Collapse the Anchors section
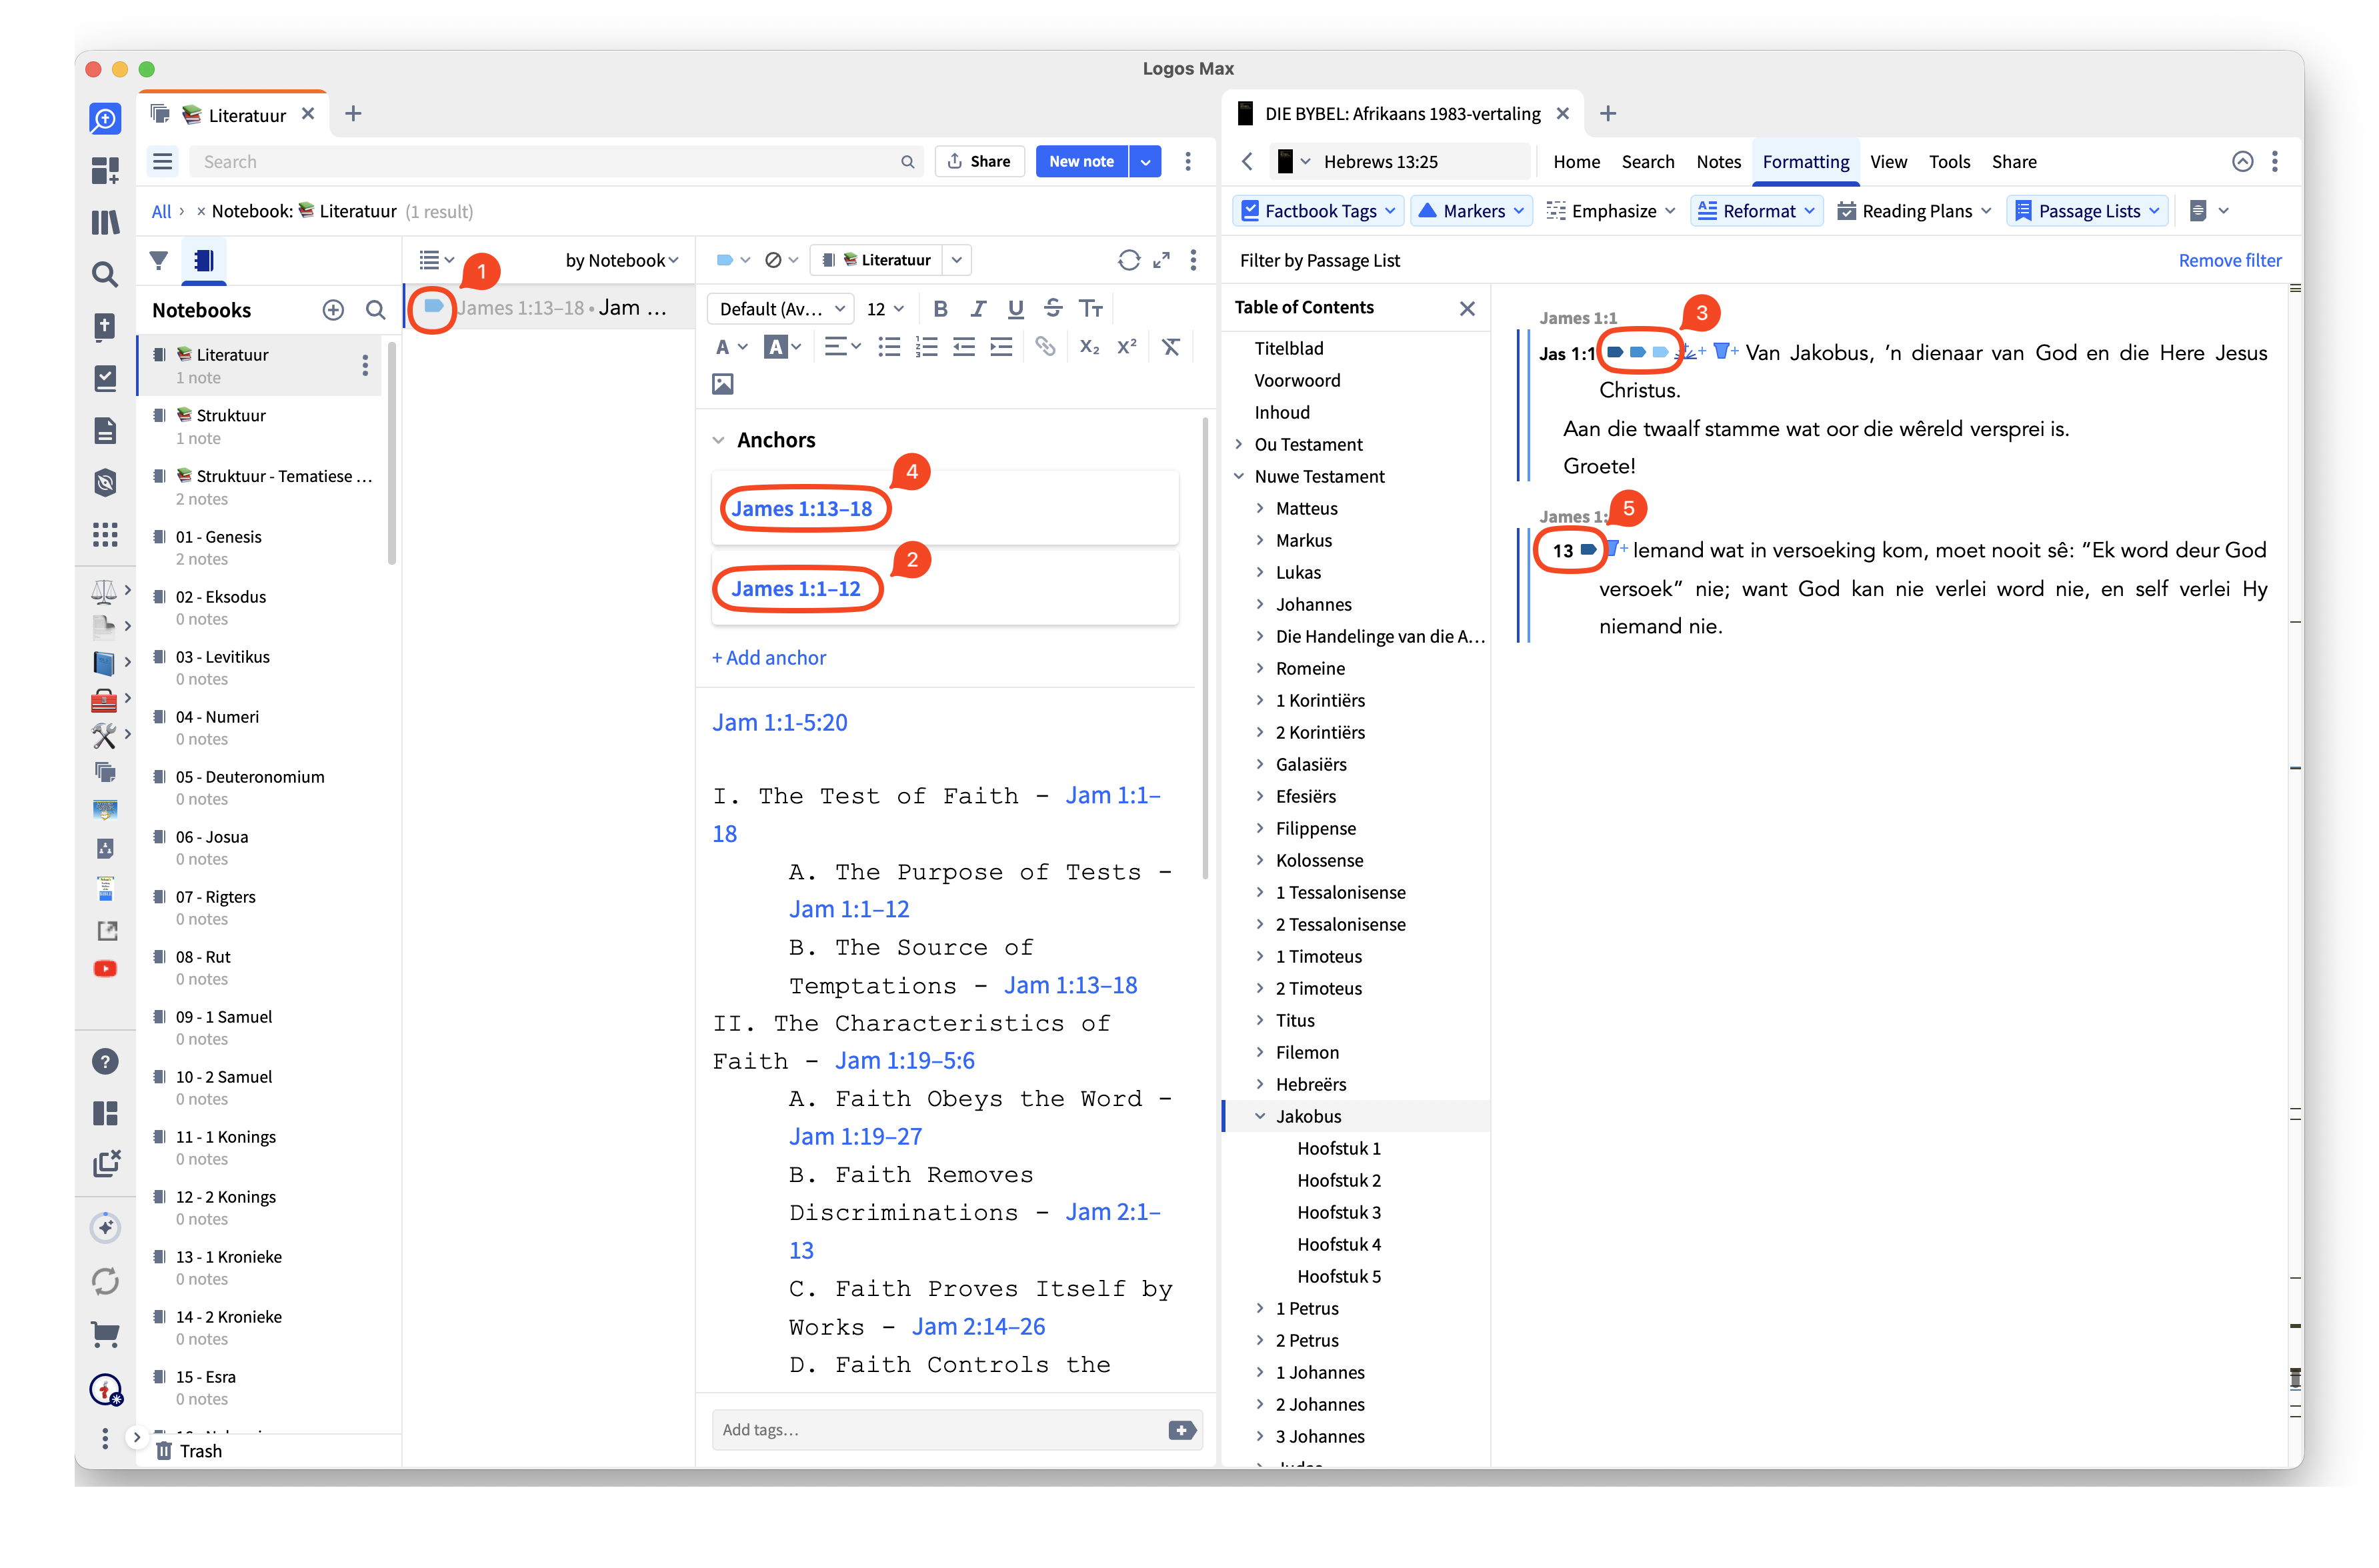2379x1568 pixels. [718, 440]
